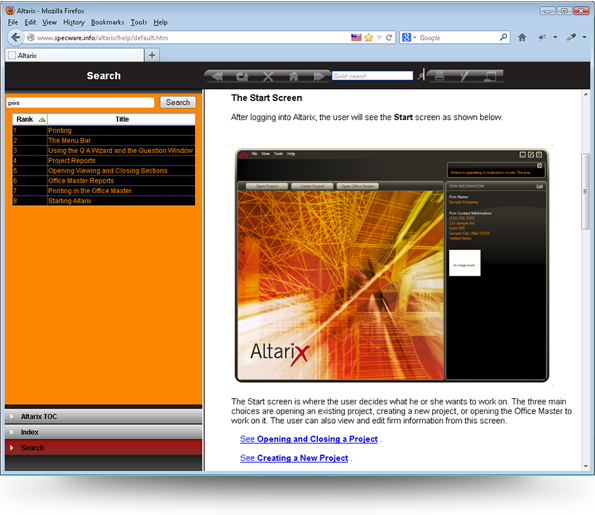Click the help toolbar highlighter icon
595x515 pixels.
click(x=464, y=76)
